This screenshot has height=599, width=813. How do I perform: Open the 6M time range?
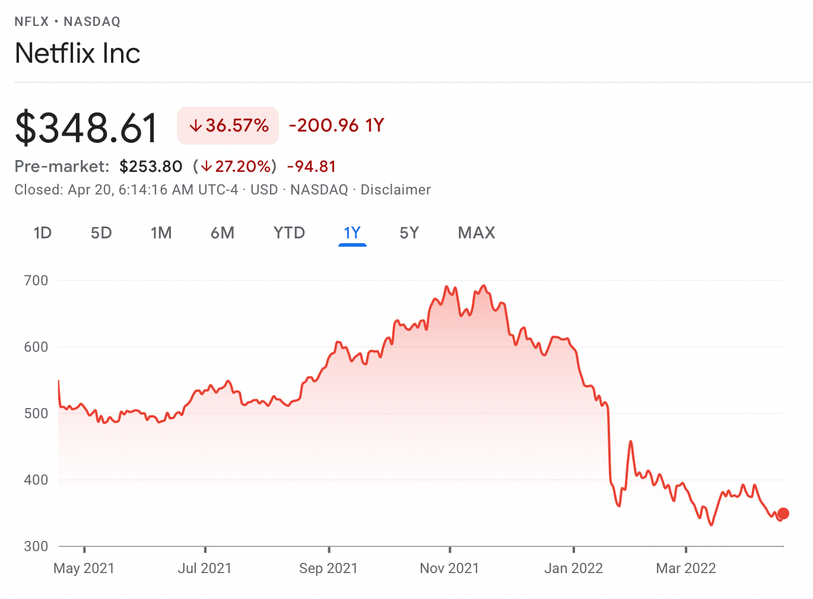(222, 233)
